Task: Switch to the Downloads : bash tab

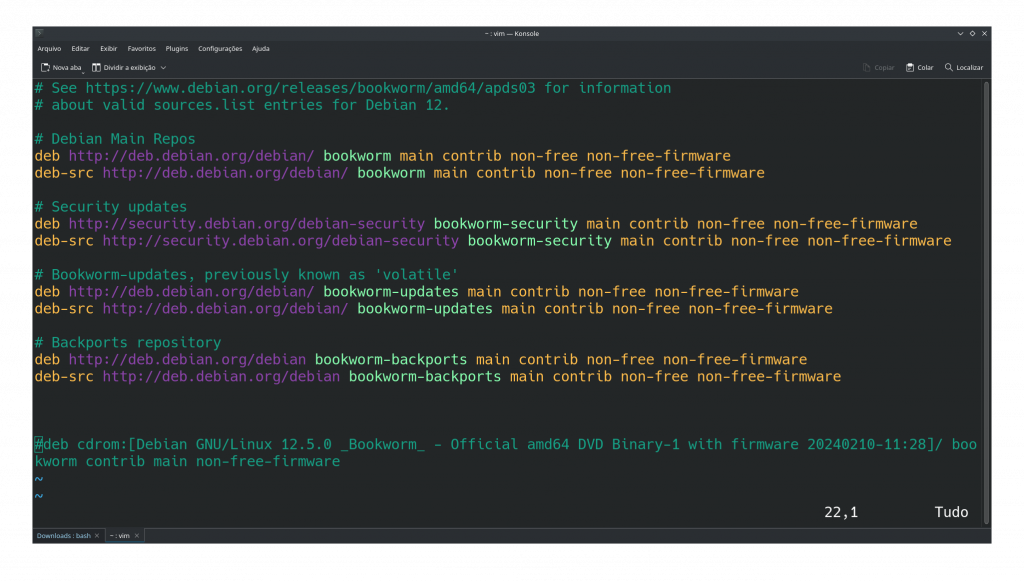Action: 64,536
